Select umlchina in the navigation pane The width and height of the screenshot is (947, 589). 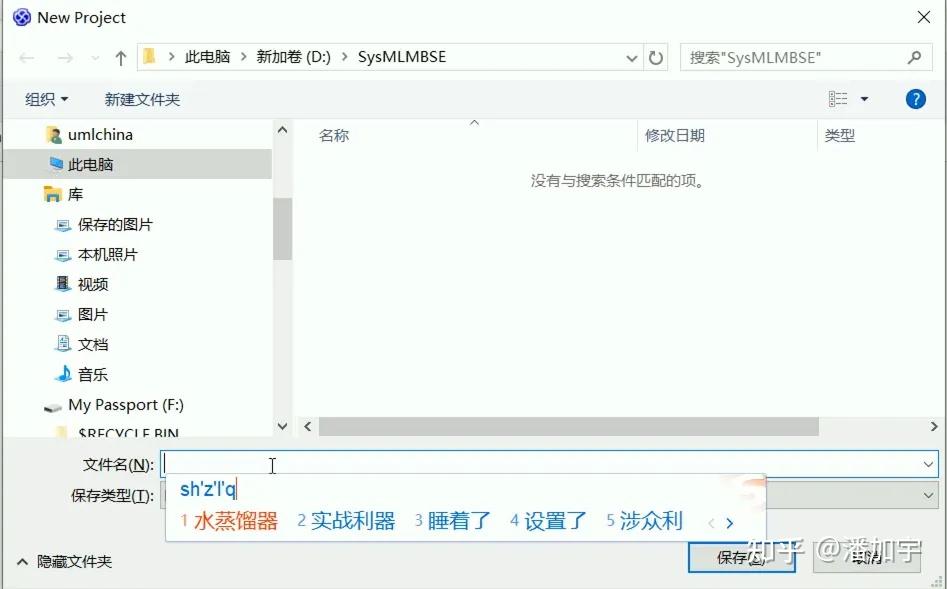click(100, 134)
